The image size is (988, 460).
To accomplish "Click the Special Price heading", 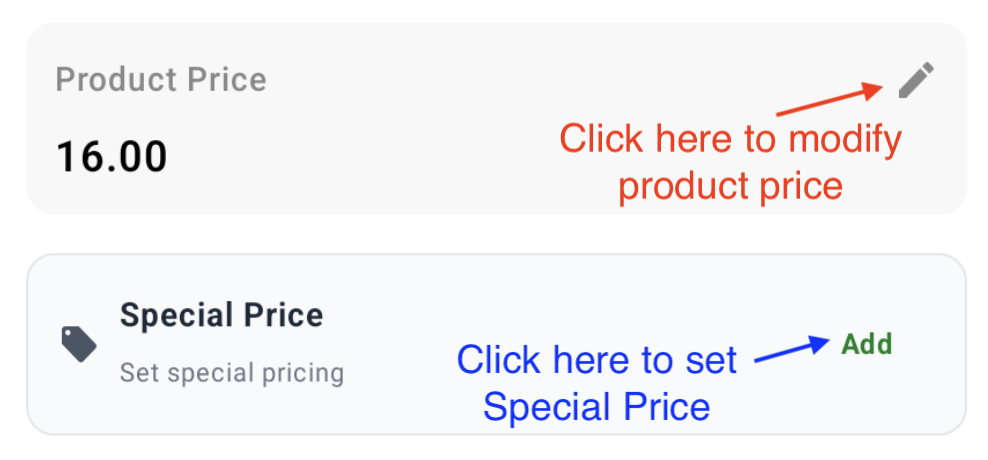I will pos(222,314).
